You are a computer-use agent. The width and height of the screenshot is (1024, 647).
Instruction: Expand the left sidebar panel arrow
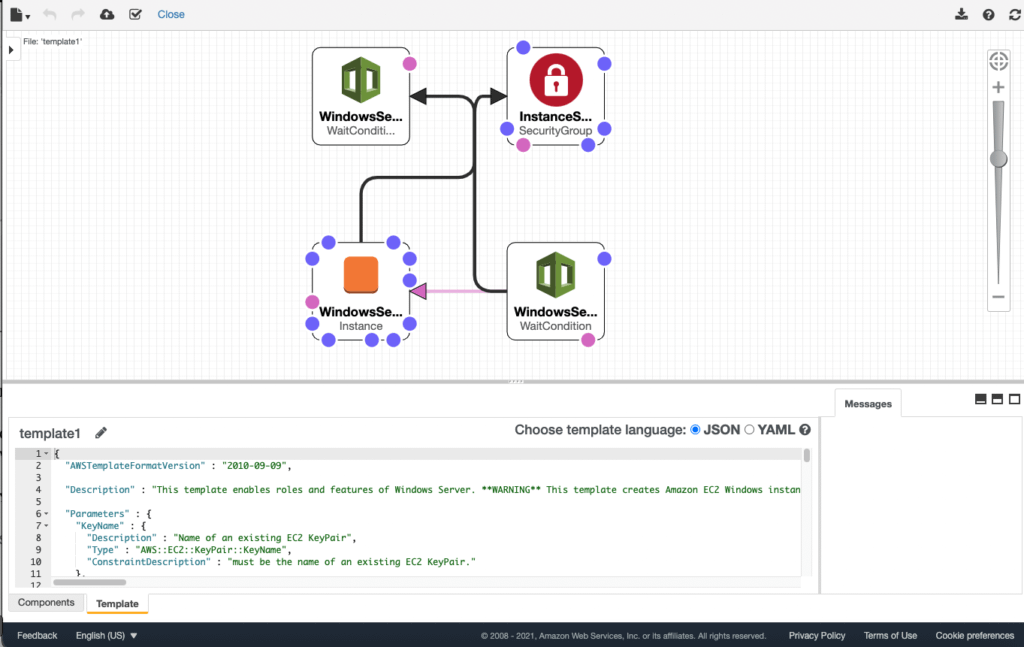pyautogui.click(x=10, y=48)
